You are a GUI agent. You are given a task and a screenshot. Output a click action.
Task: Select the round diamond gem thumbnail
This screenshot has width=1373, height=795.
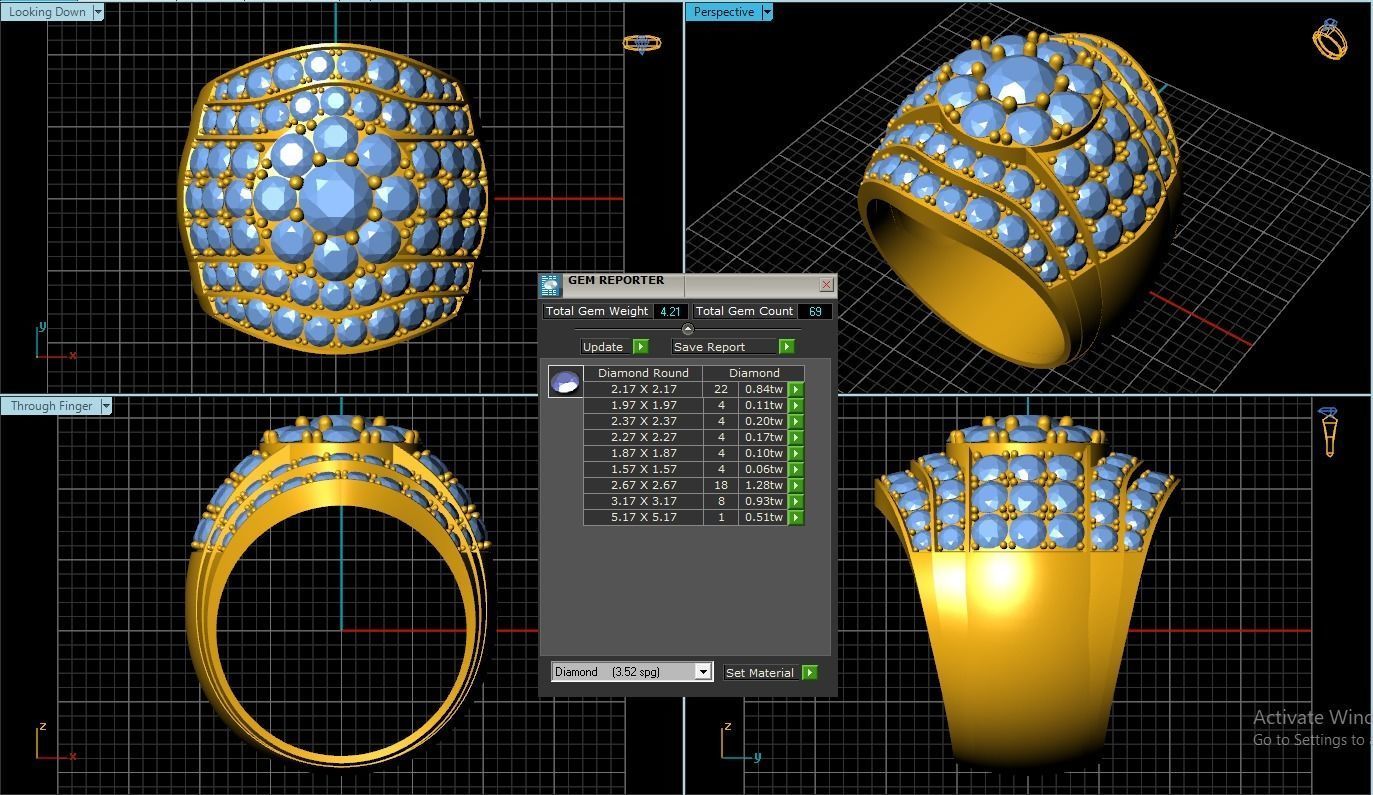565,382
